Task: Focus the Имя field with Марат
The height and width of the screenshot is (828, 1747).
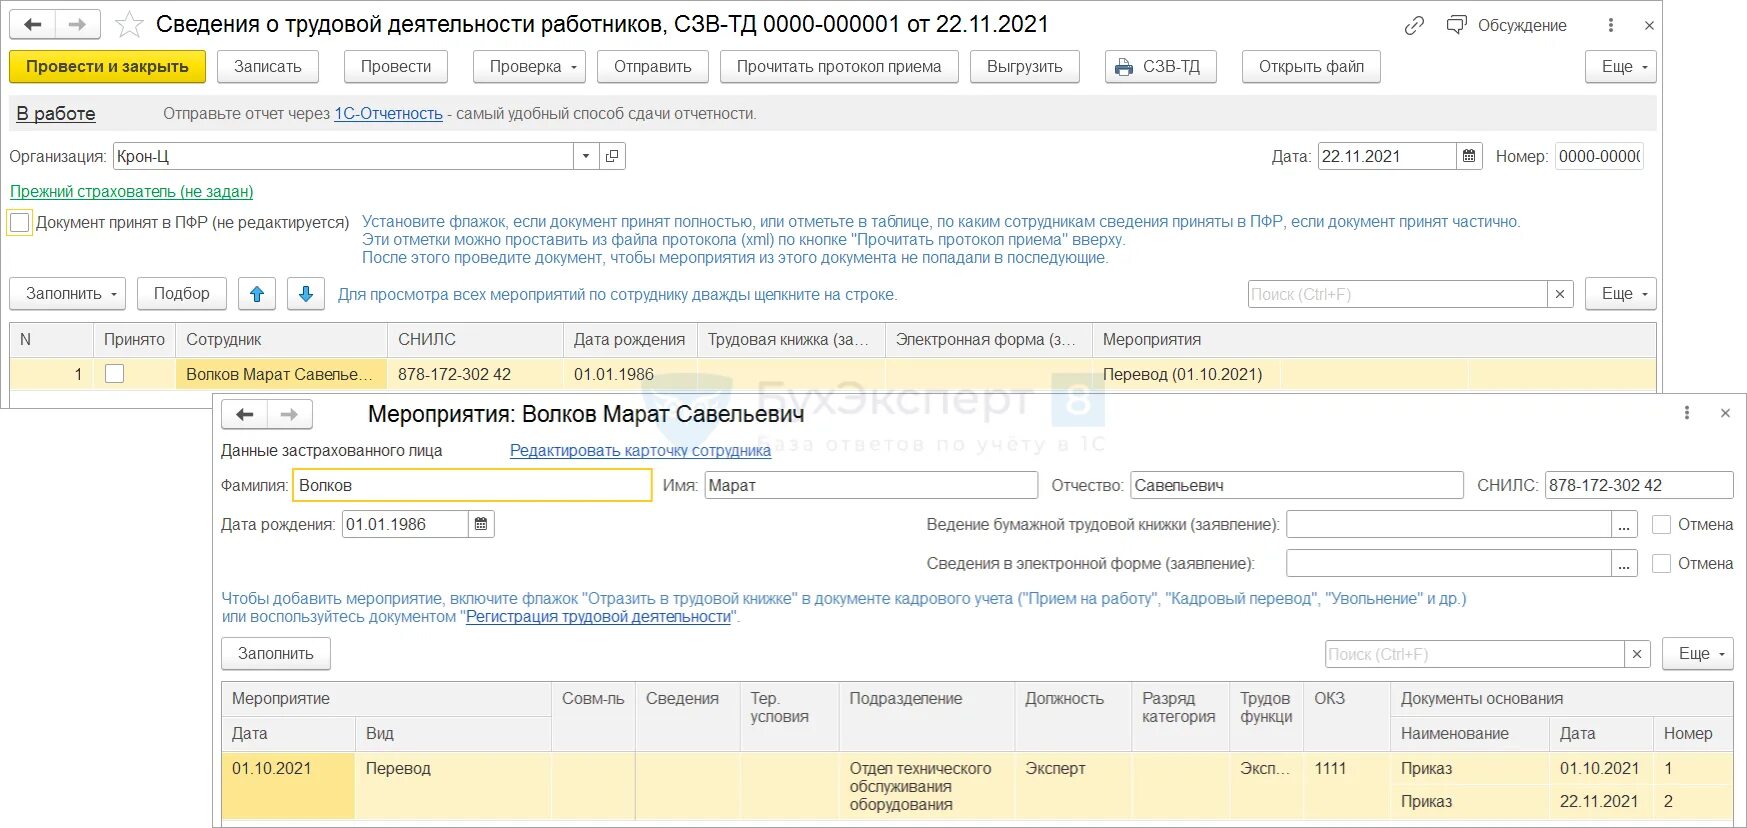Action: 871,485
